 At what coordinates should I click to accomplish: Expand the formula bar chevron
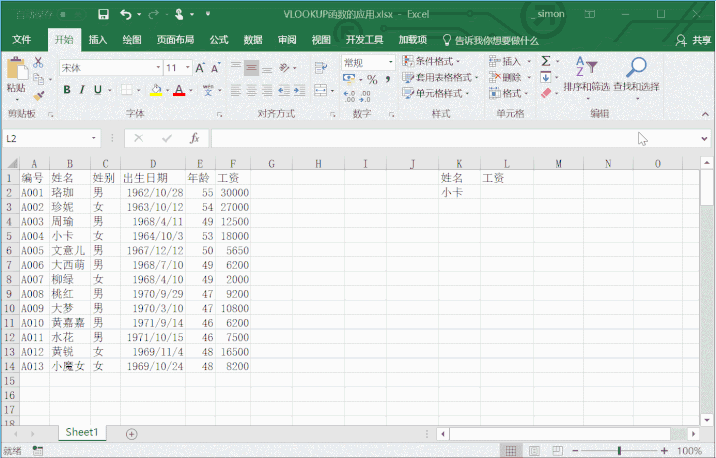[x=704, y=138]
